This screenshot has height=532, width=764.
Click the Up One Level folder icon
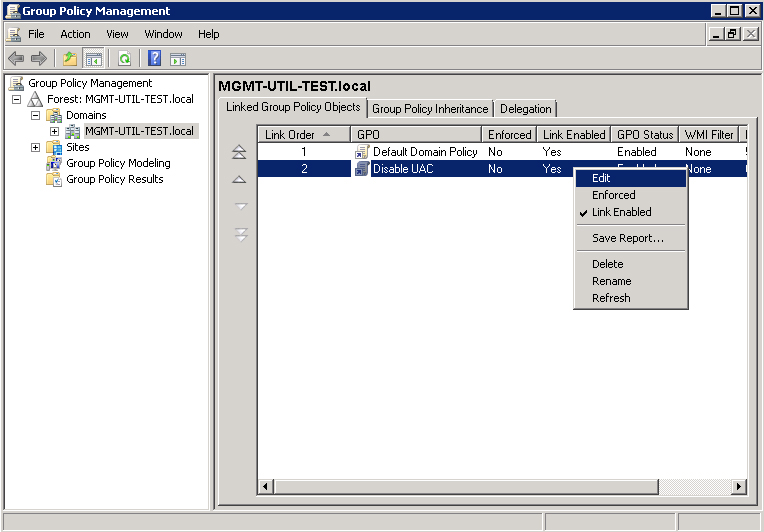click(x=70, y=59)
